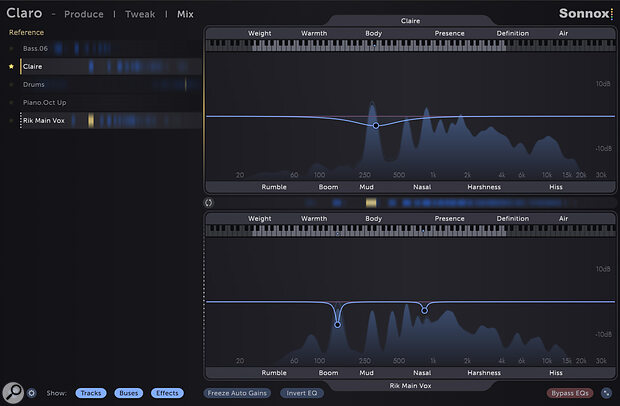Click the Reference heading

(26, 32)
